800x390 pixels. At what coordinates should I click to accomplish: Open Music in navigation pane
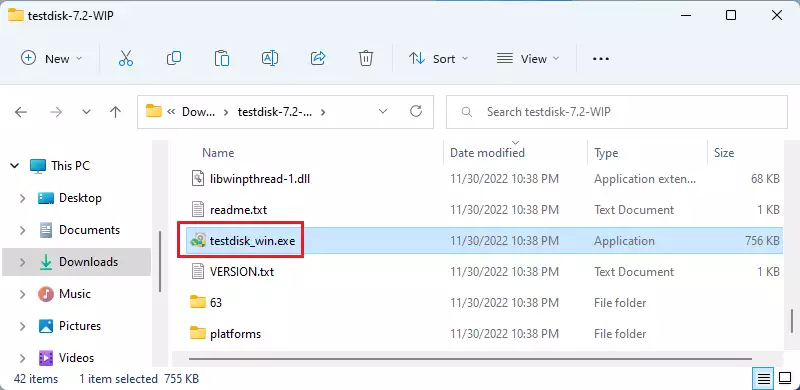74,294
